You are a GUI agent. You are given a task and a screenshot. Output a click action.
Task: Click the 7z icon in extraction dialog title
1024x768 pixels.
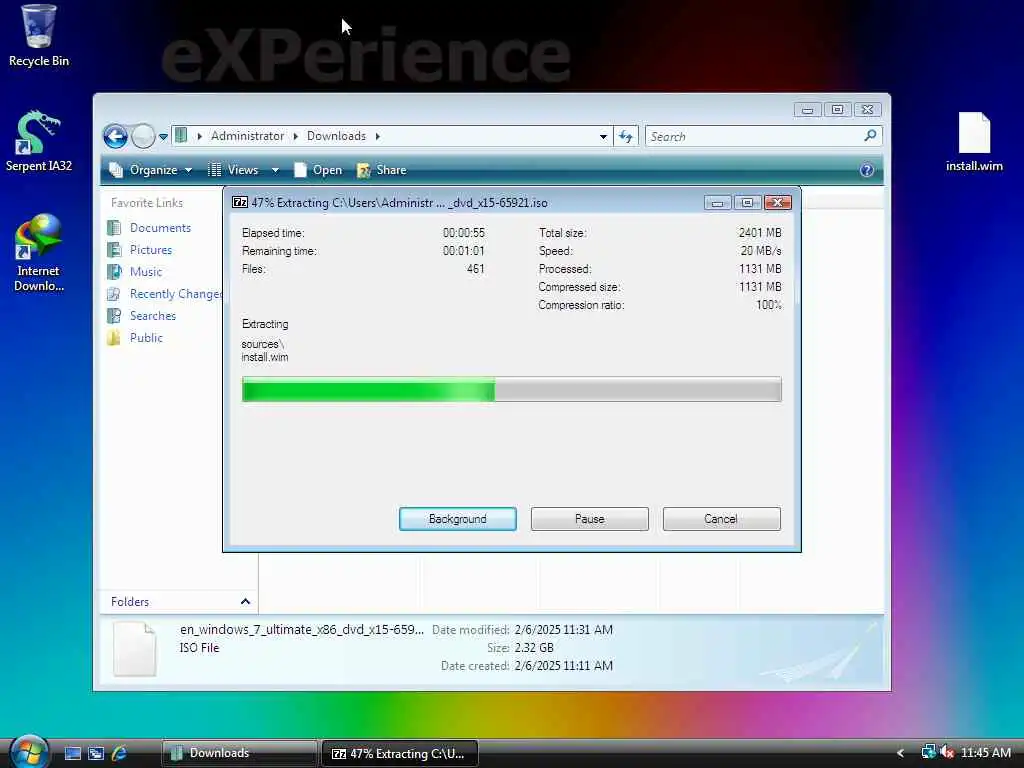pyautogui.click(x=240, y=202)
